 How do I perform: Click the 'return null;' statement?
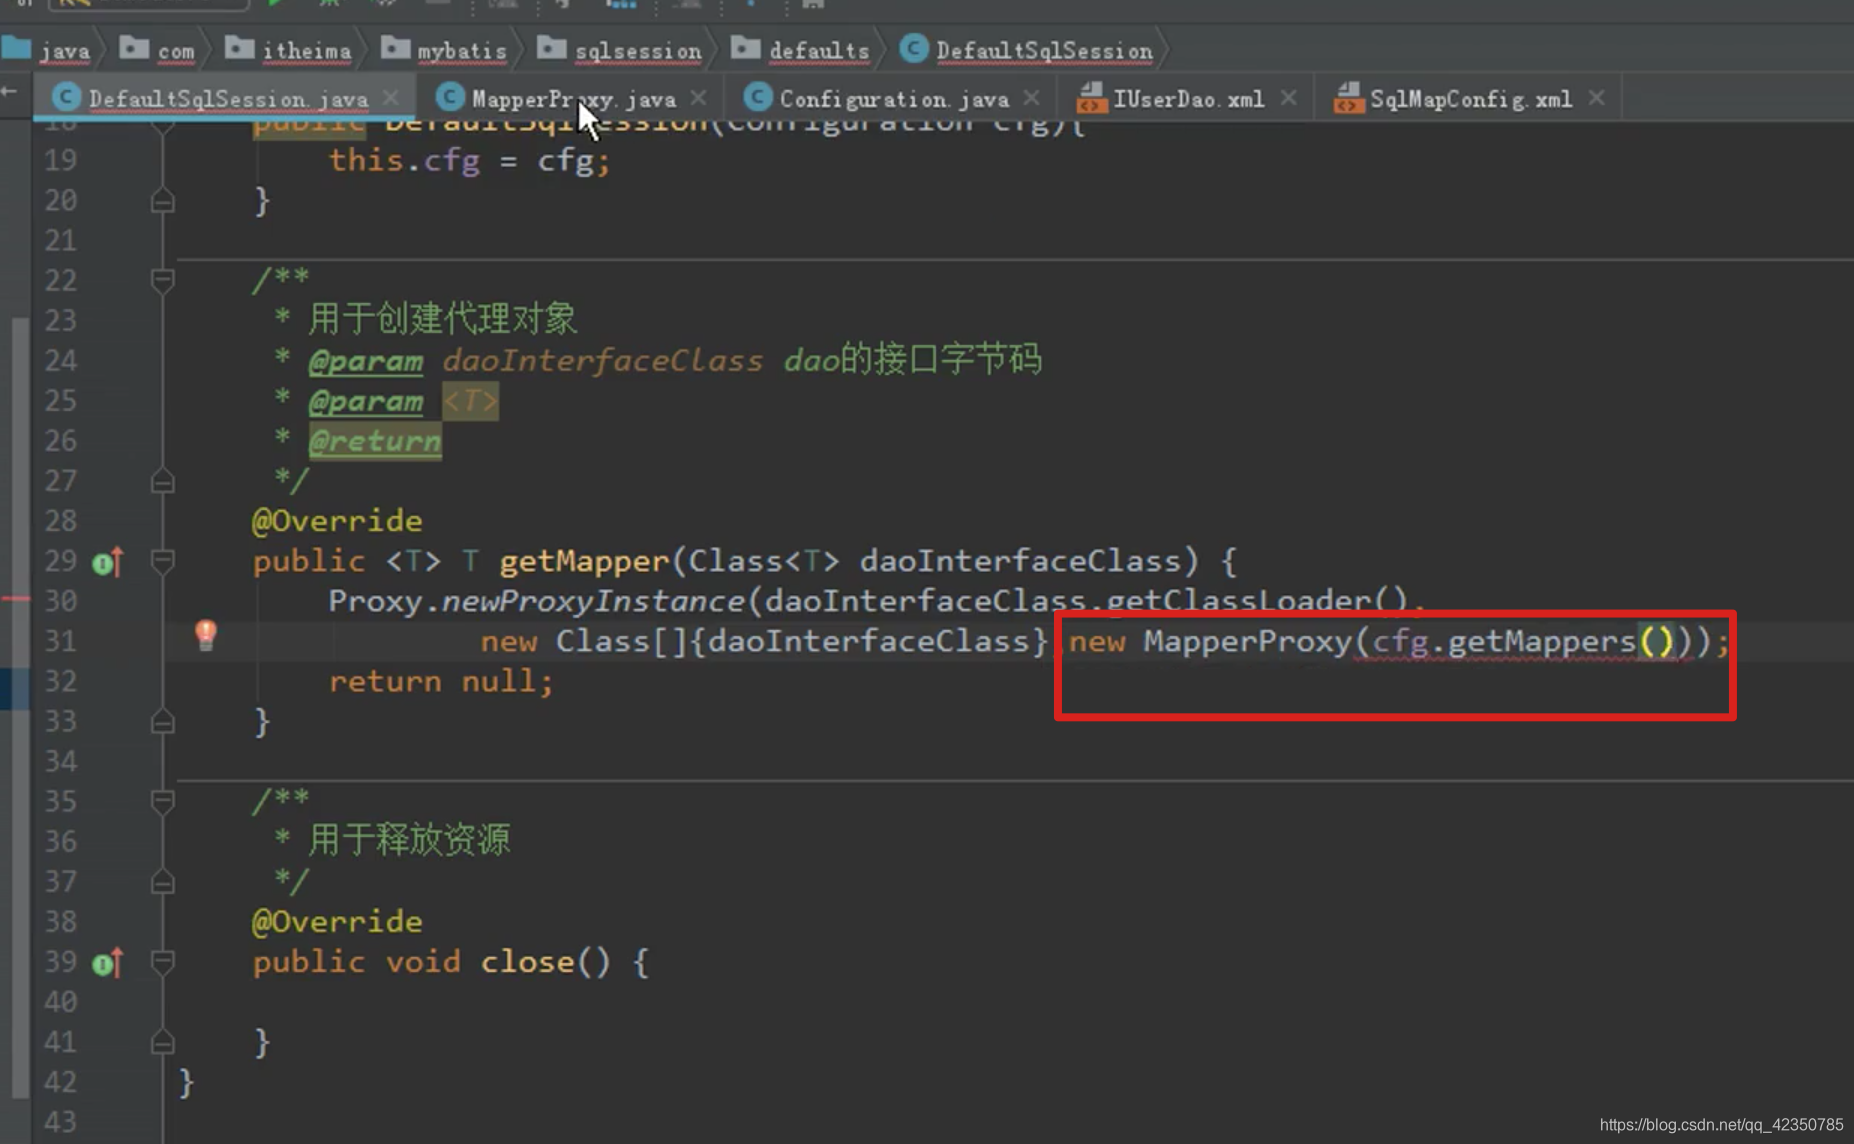point(441,681)
